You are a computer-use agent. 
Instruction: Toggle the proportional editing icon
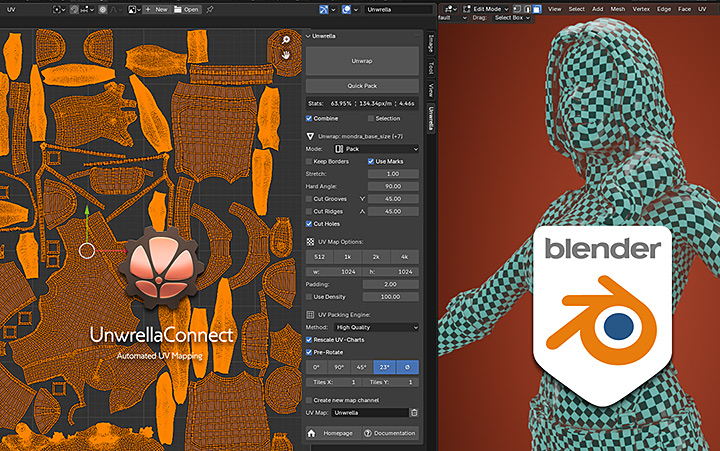point(102,9)
